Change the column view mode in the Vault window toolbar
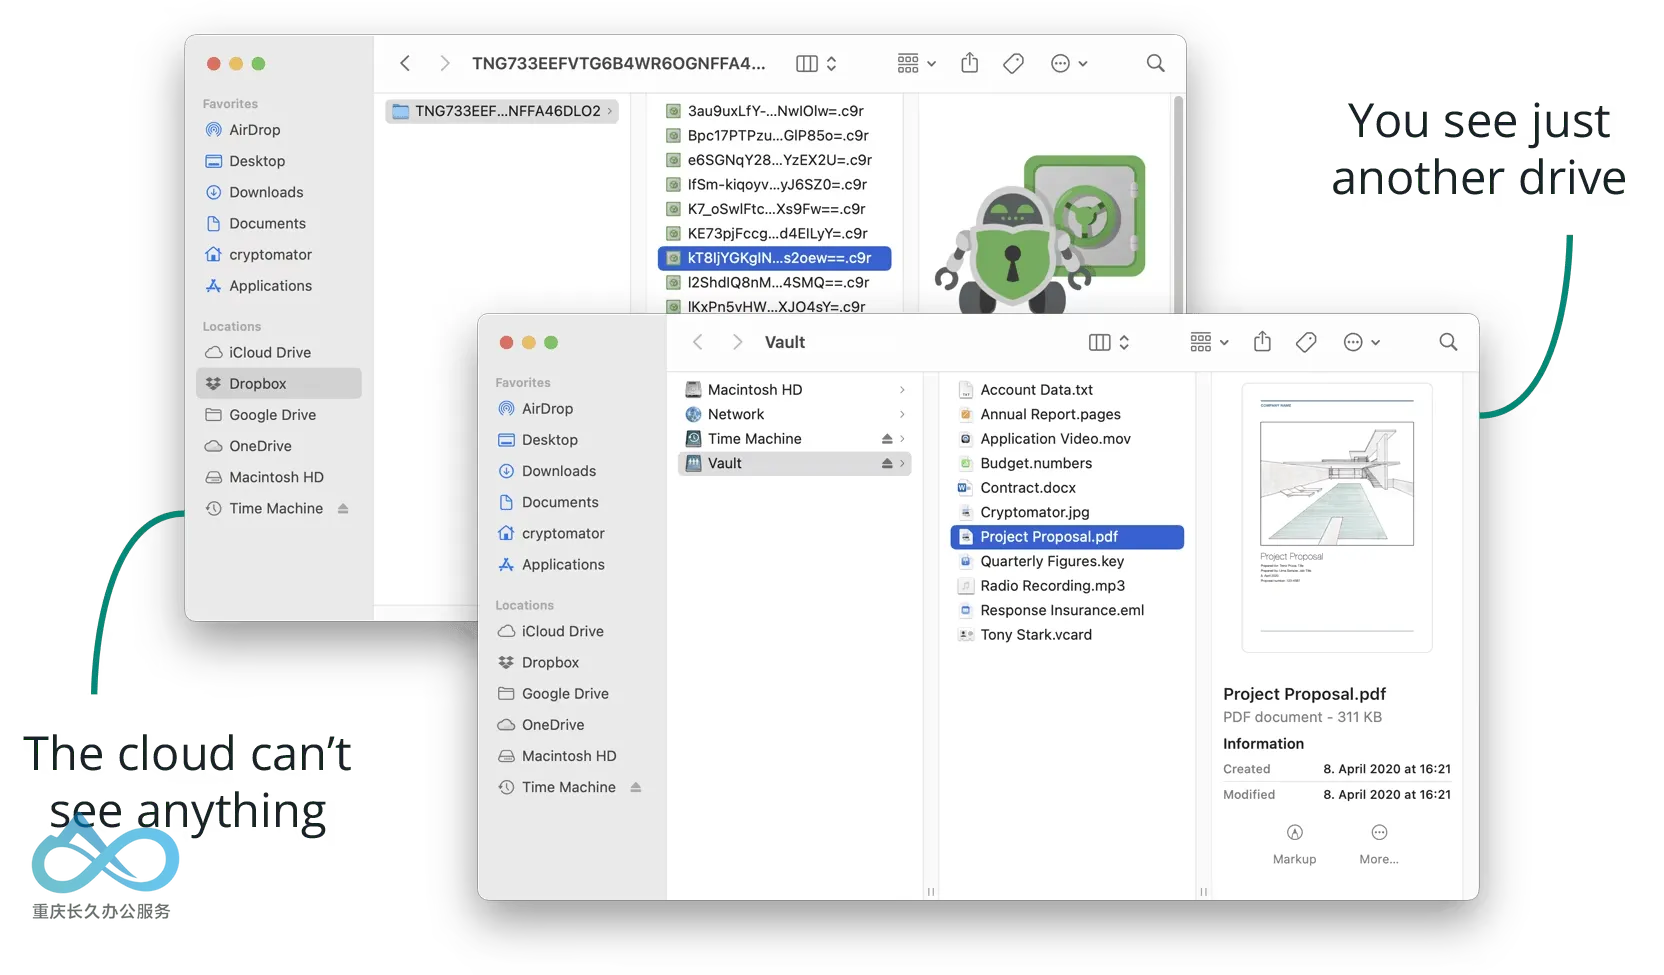The height and width of the screenshot is (975, 1664). (x=1109, y=342)
